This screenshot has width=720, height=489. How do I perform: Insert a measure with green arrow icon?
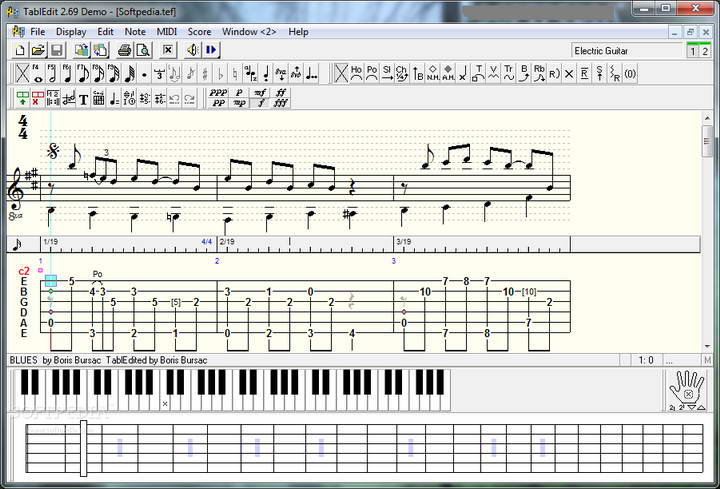point(22,98)
